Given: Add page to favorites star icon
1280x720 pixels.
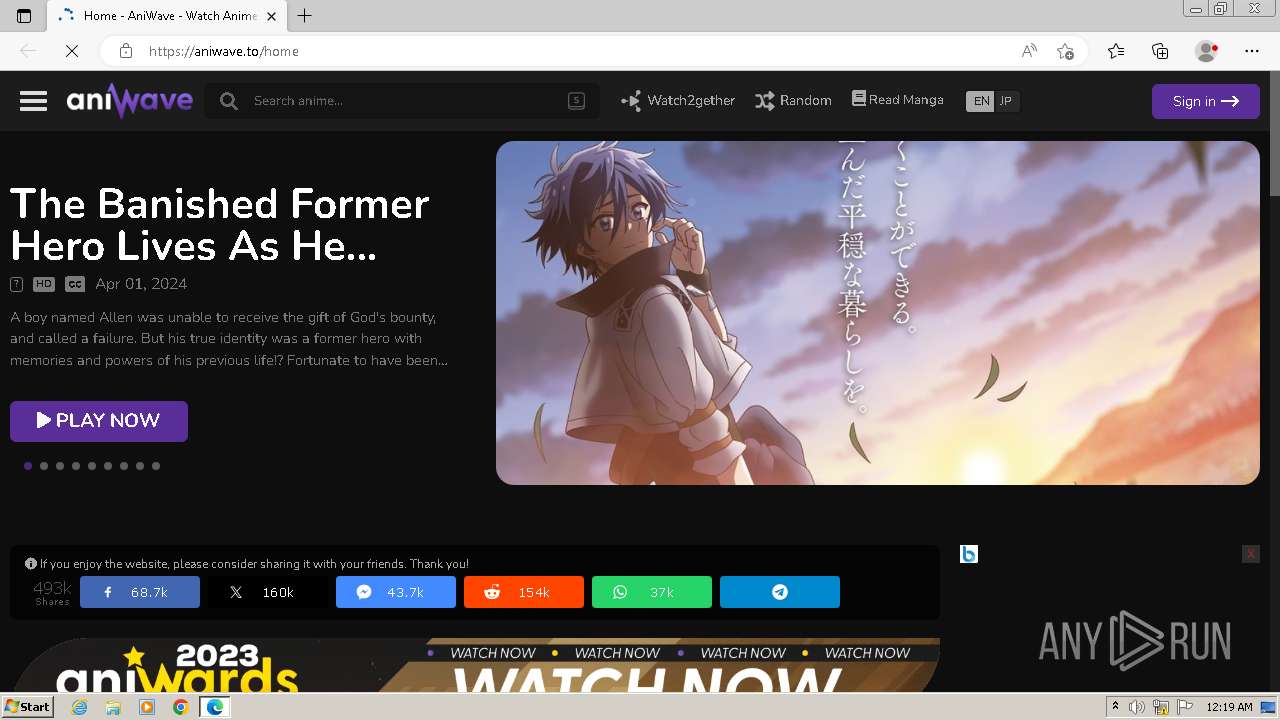Looking at the screenshot, I should [x=1065, y=51].
